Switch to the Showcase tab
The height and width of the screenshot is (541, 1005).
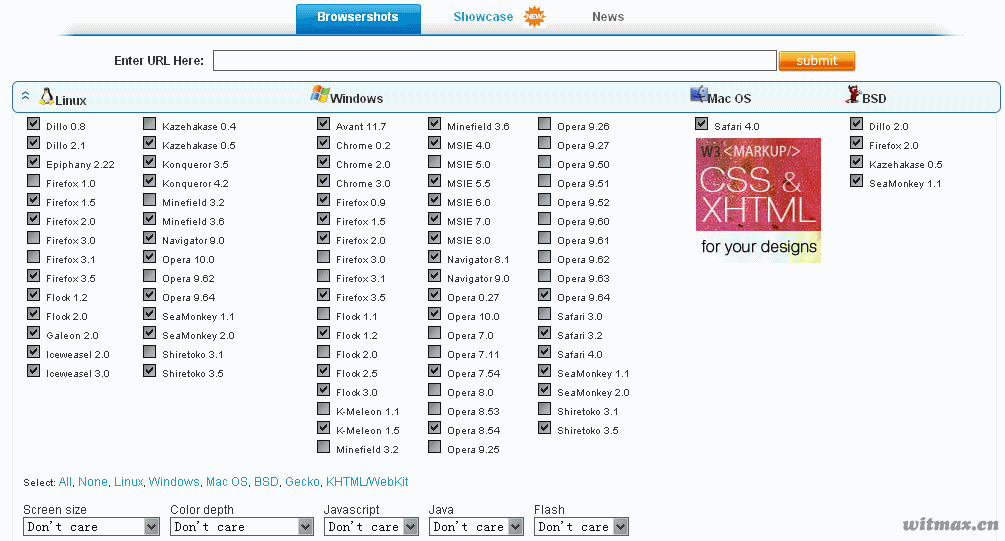(x=483, y=17)
